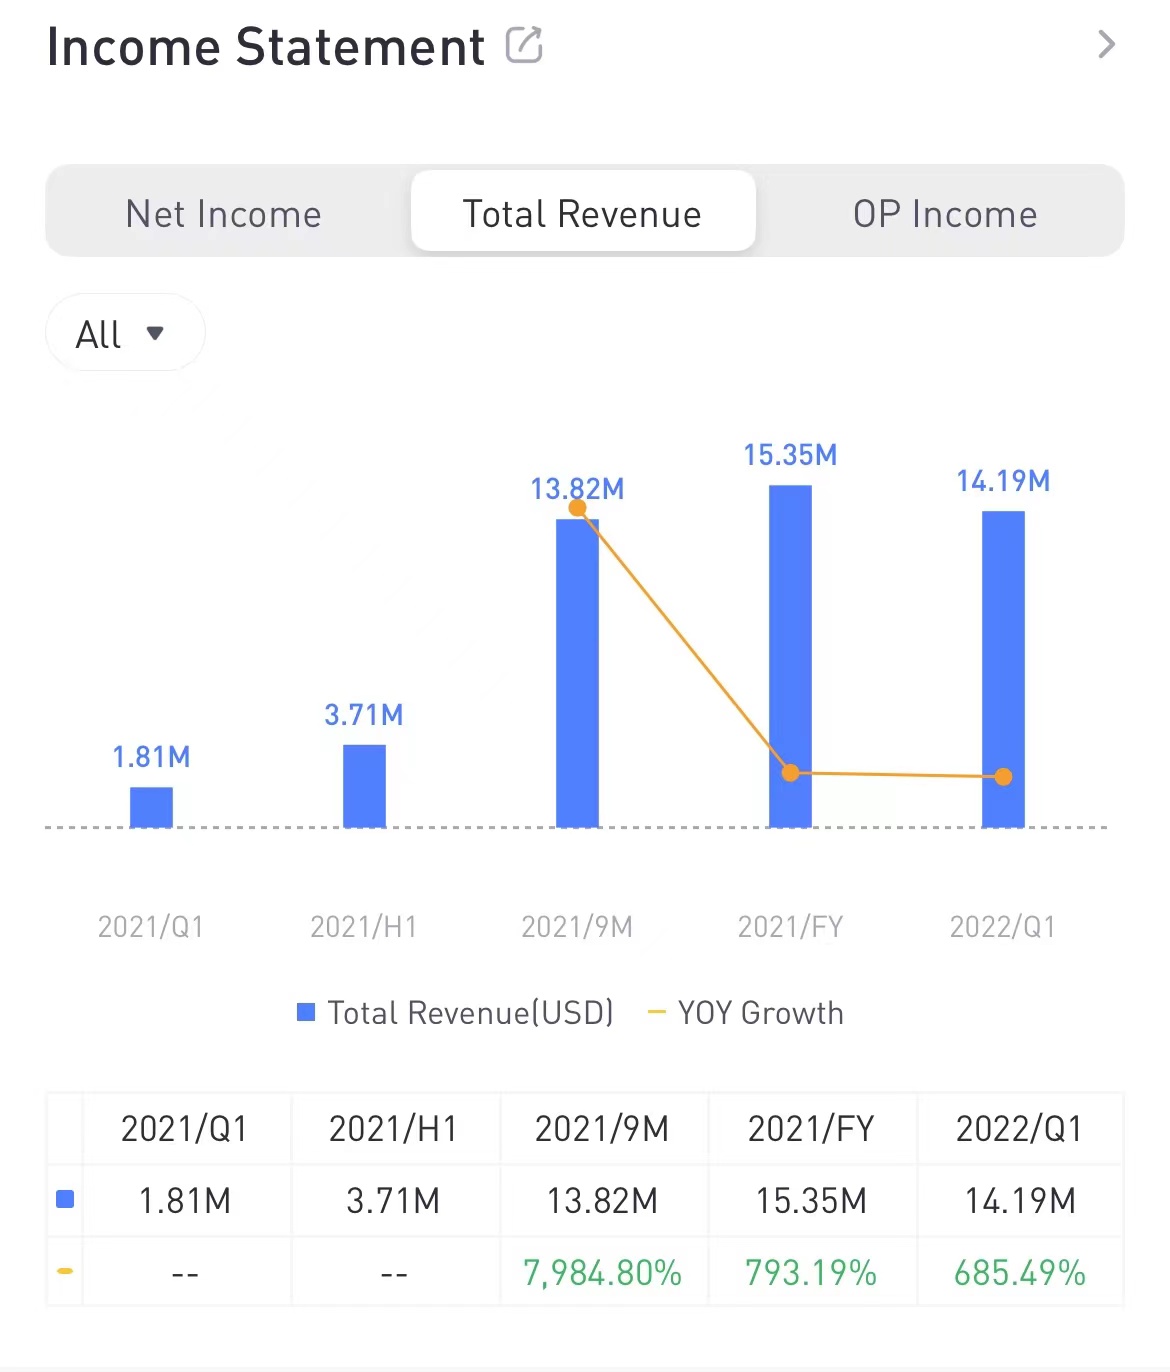Image resolution: width=1170 pixels, height=1372 pixels.
Task: Open the All period dropdown
Action: (124, 333)
